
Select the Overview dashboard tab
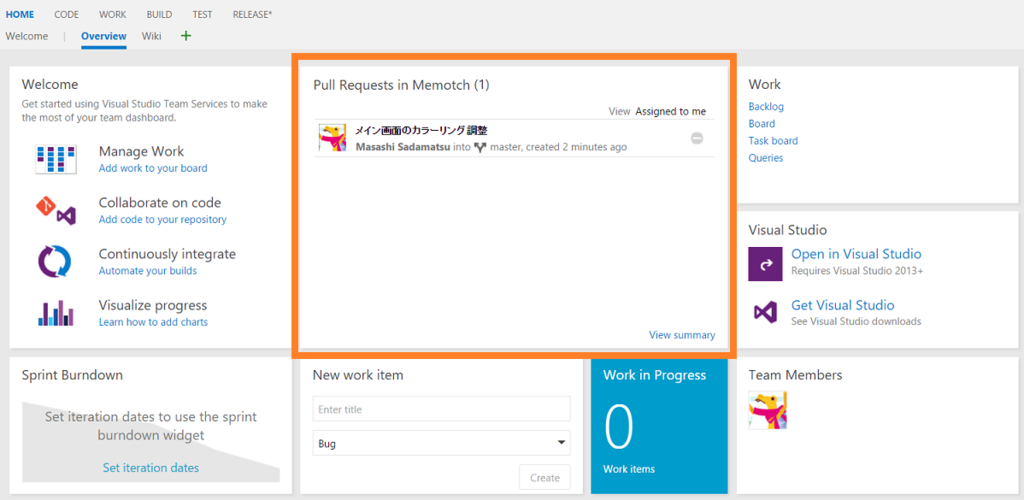pos(104,36)
